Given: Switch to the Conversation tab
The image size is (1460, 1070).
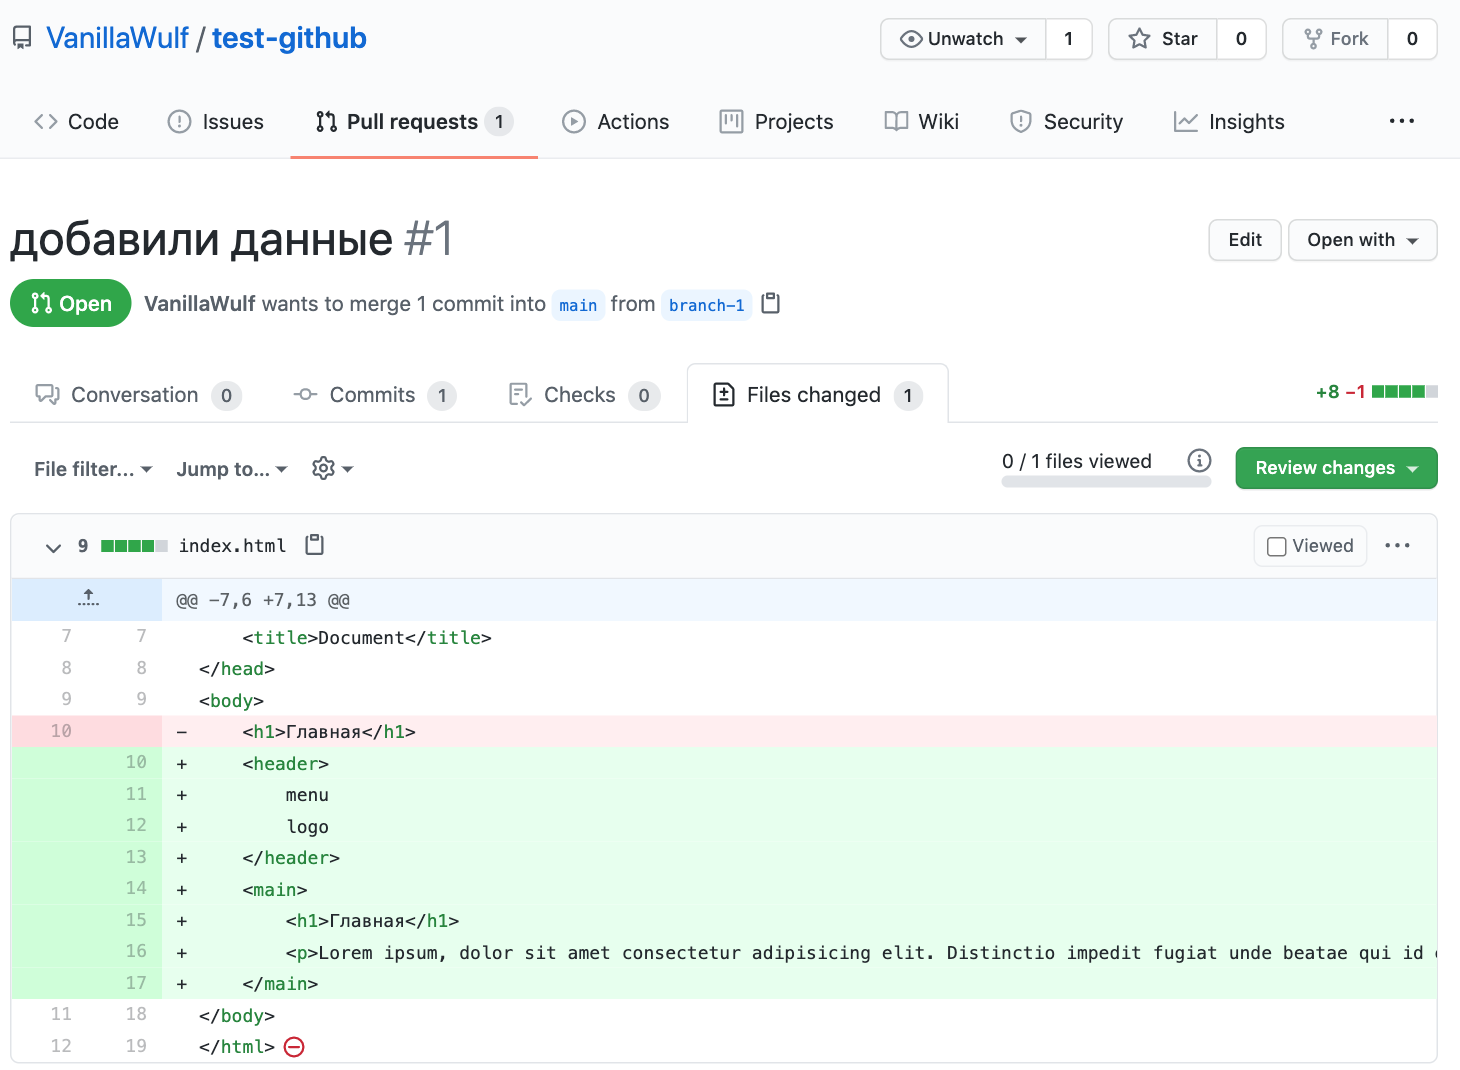Looking at the screenshot, I should pos(138,395).
